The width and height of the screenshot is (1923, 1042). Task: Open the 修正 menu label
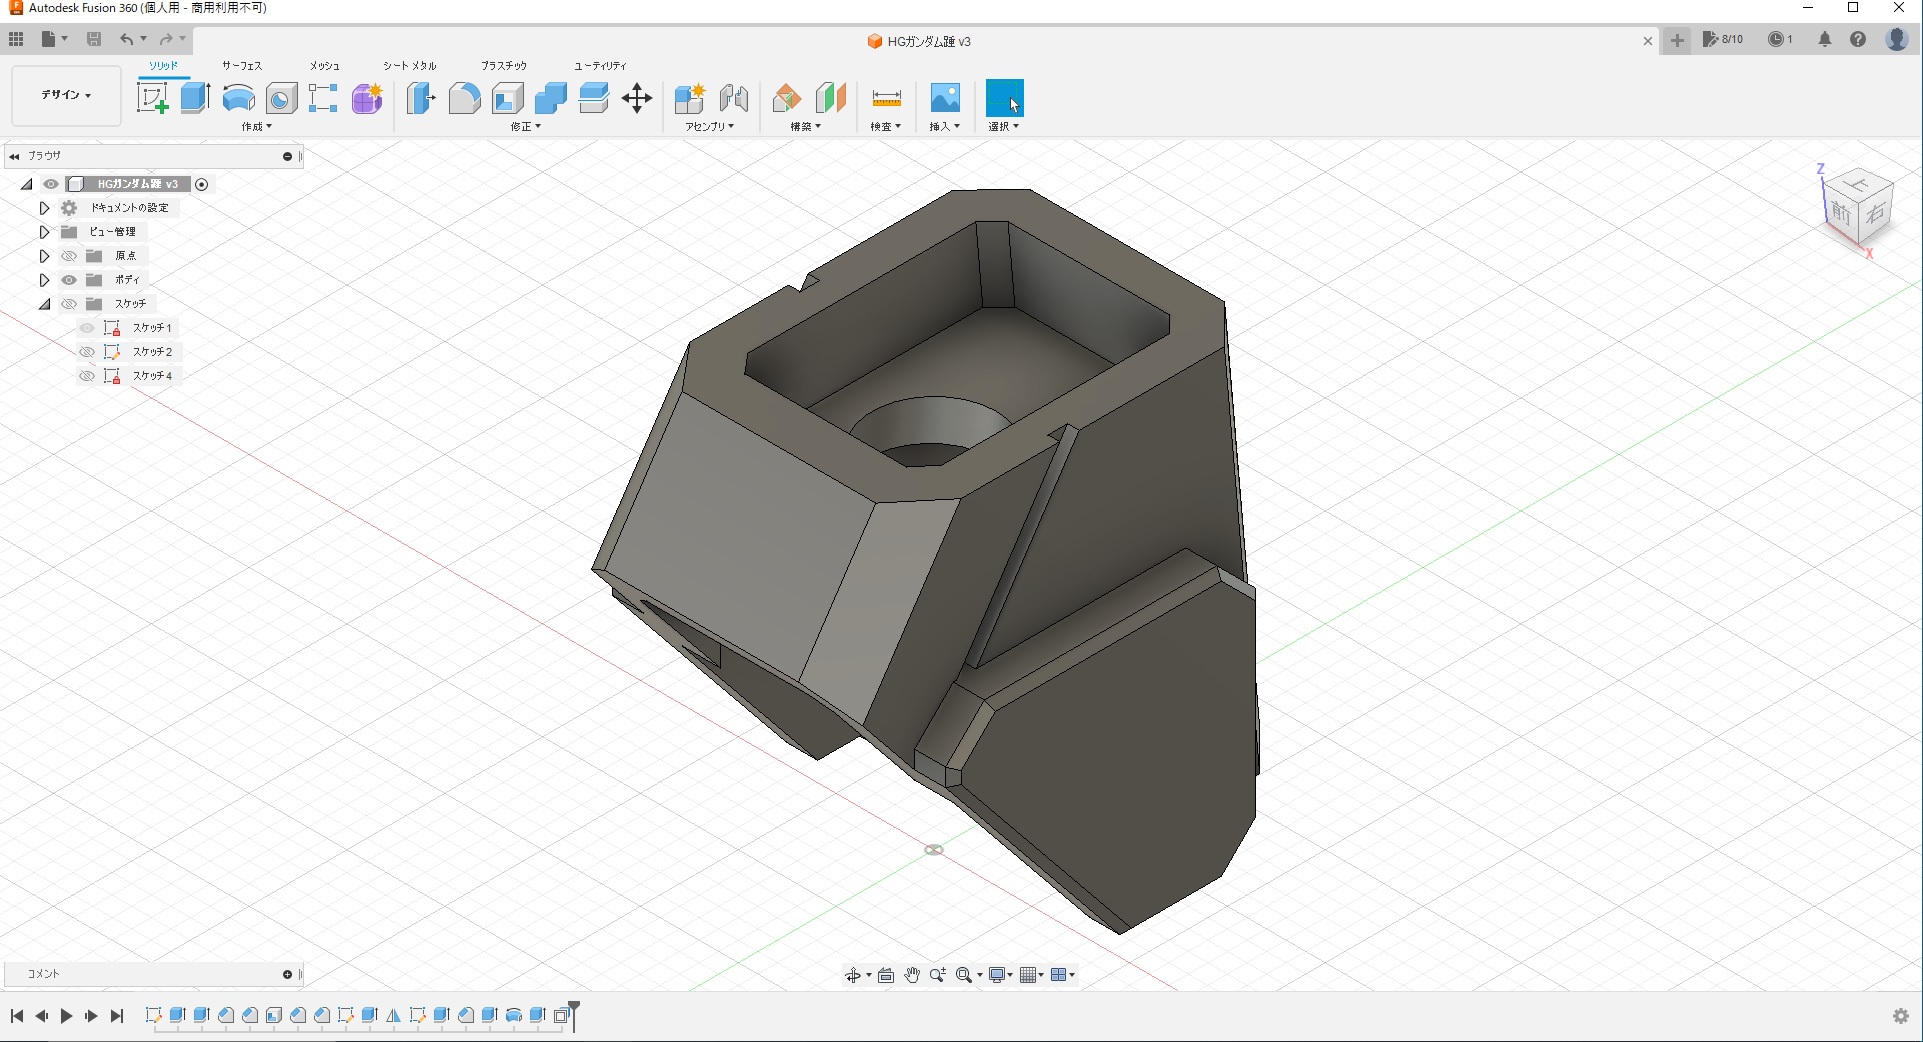point(525,127)
